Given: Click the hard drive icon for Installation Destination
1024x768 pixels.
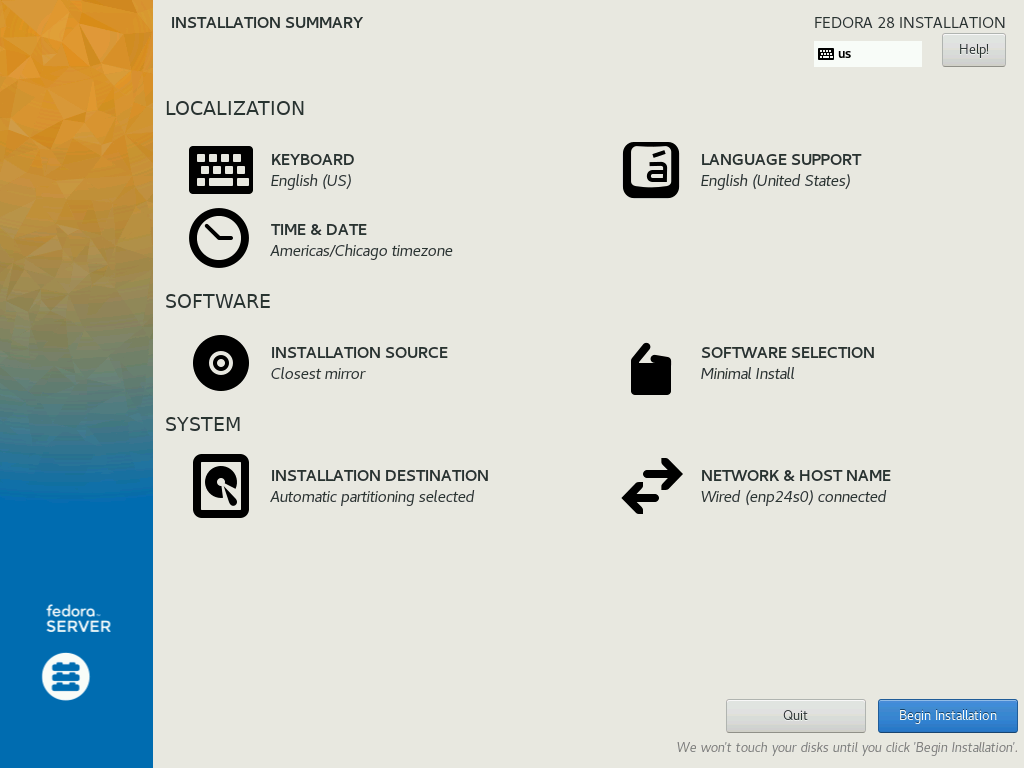Looking at the screenshot, I should [x=220, y=486].
